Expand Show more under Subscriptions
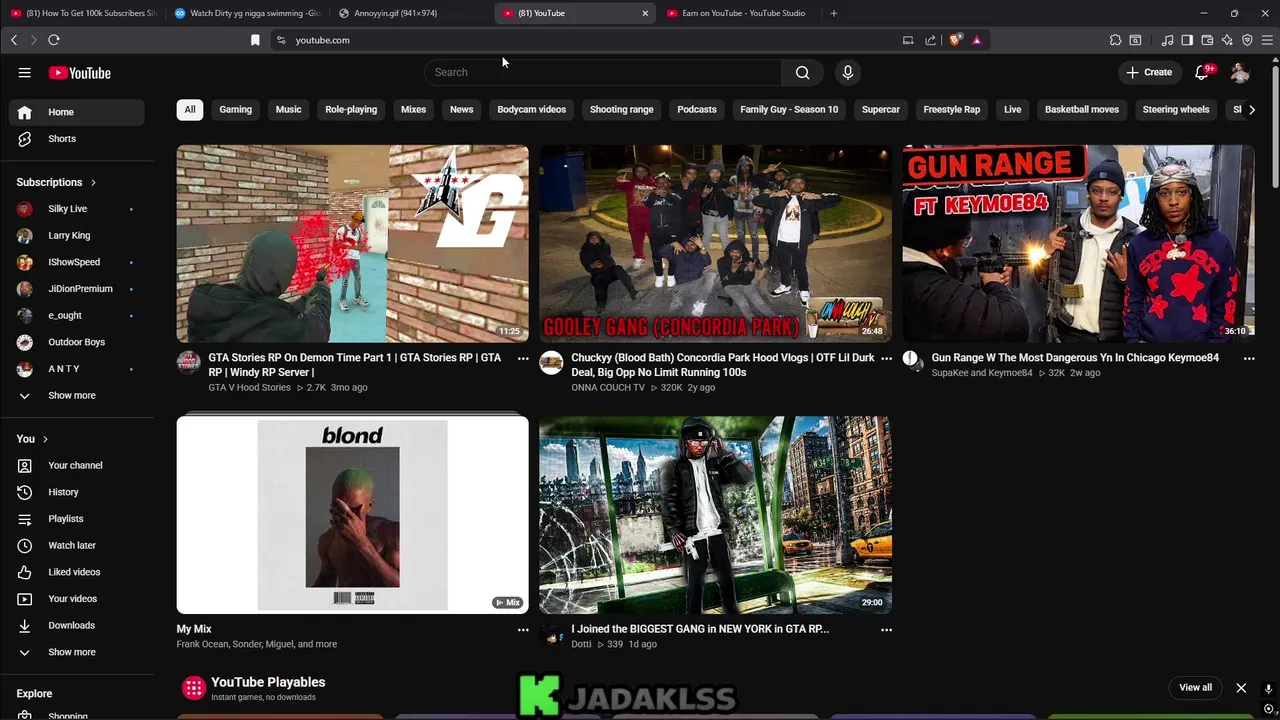Image resolution: width=1280 pixels, height=720 pixels. [77, 395]
